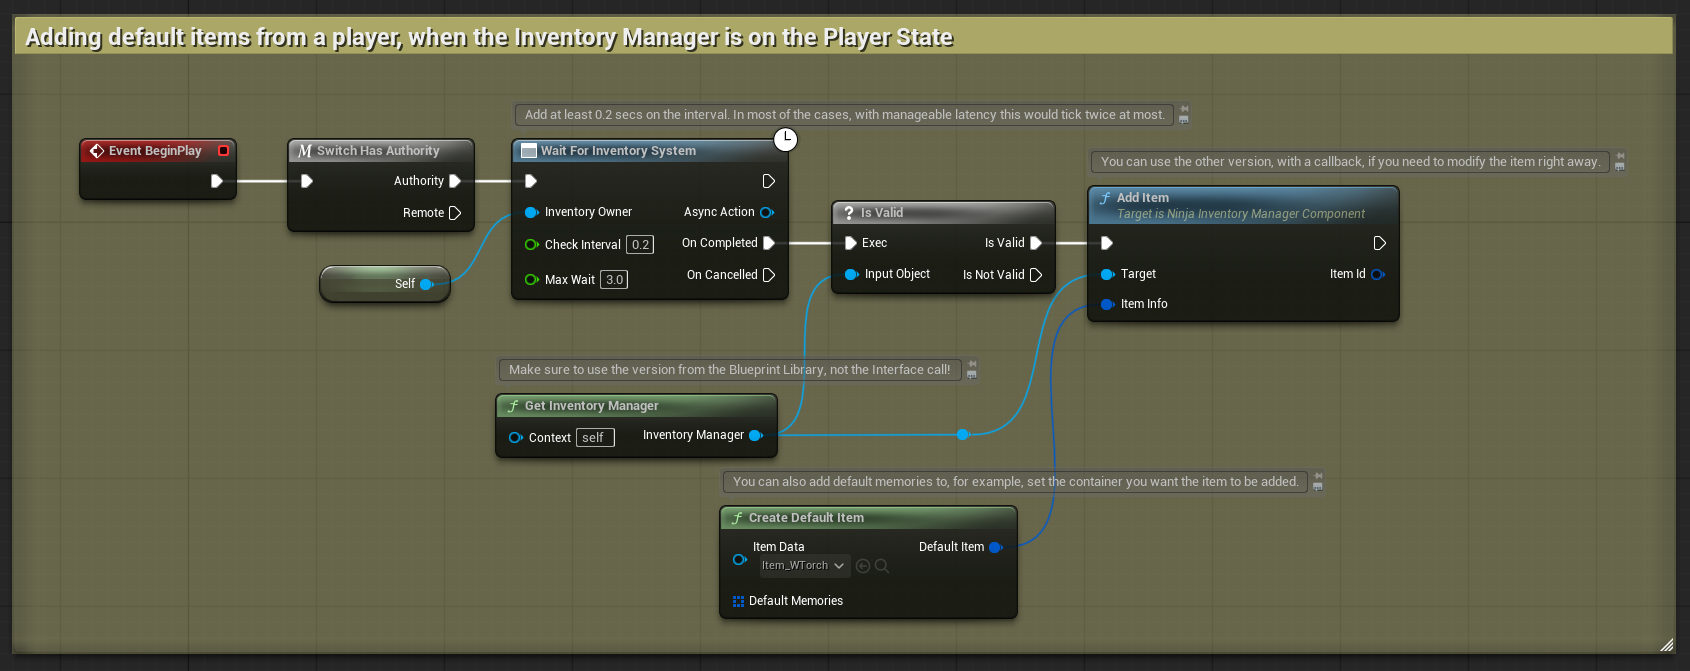
Task: Click the Is Not Valid execution pin
Action: (x=1036, y=275)
